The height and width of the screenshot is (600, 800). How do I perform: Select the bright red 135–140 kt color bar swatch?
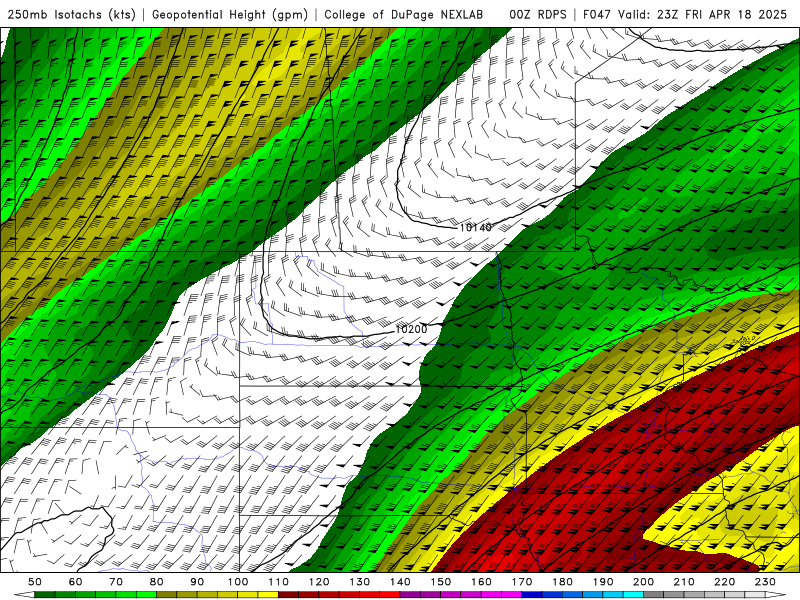click(x=390, y=594)
